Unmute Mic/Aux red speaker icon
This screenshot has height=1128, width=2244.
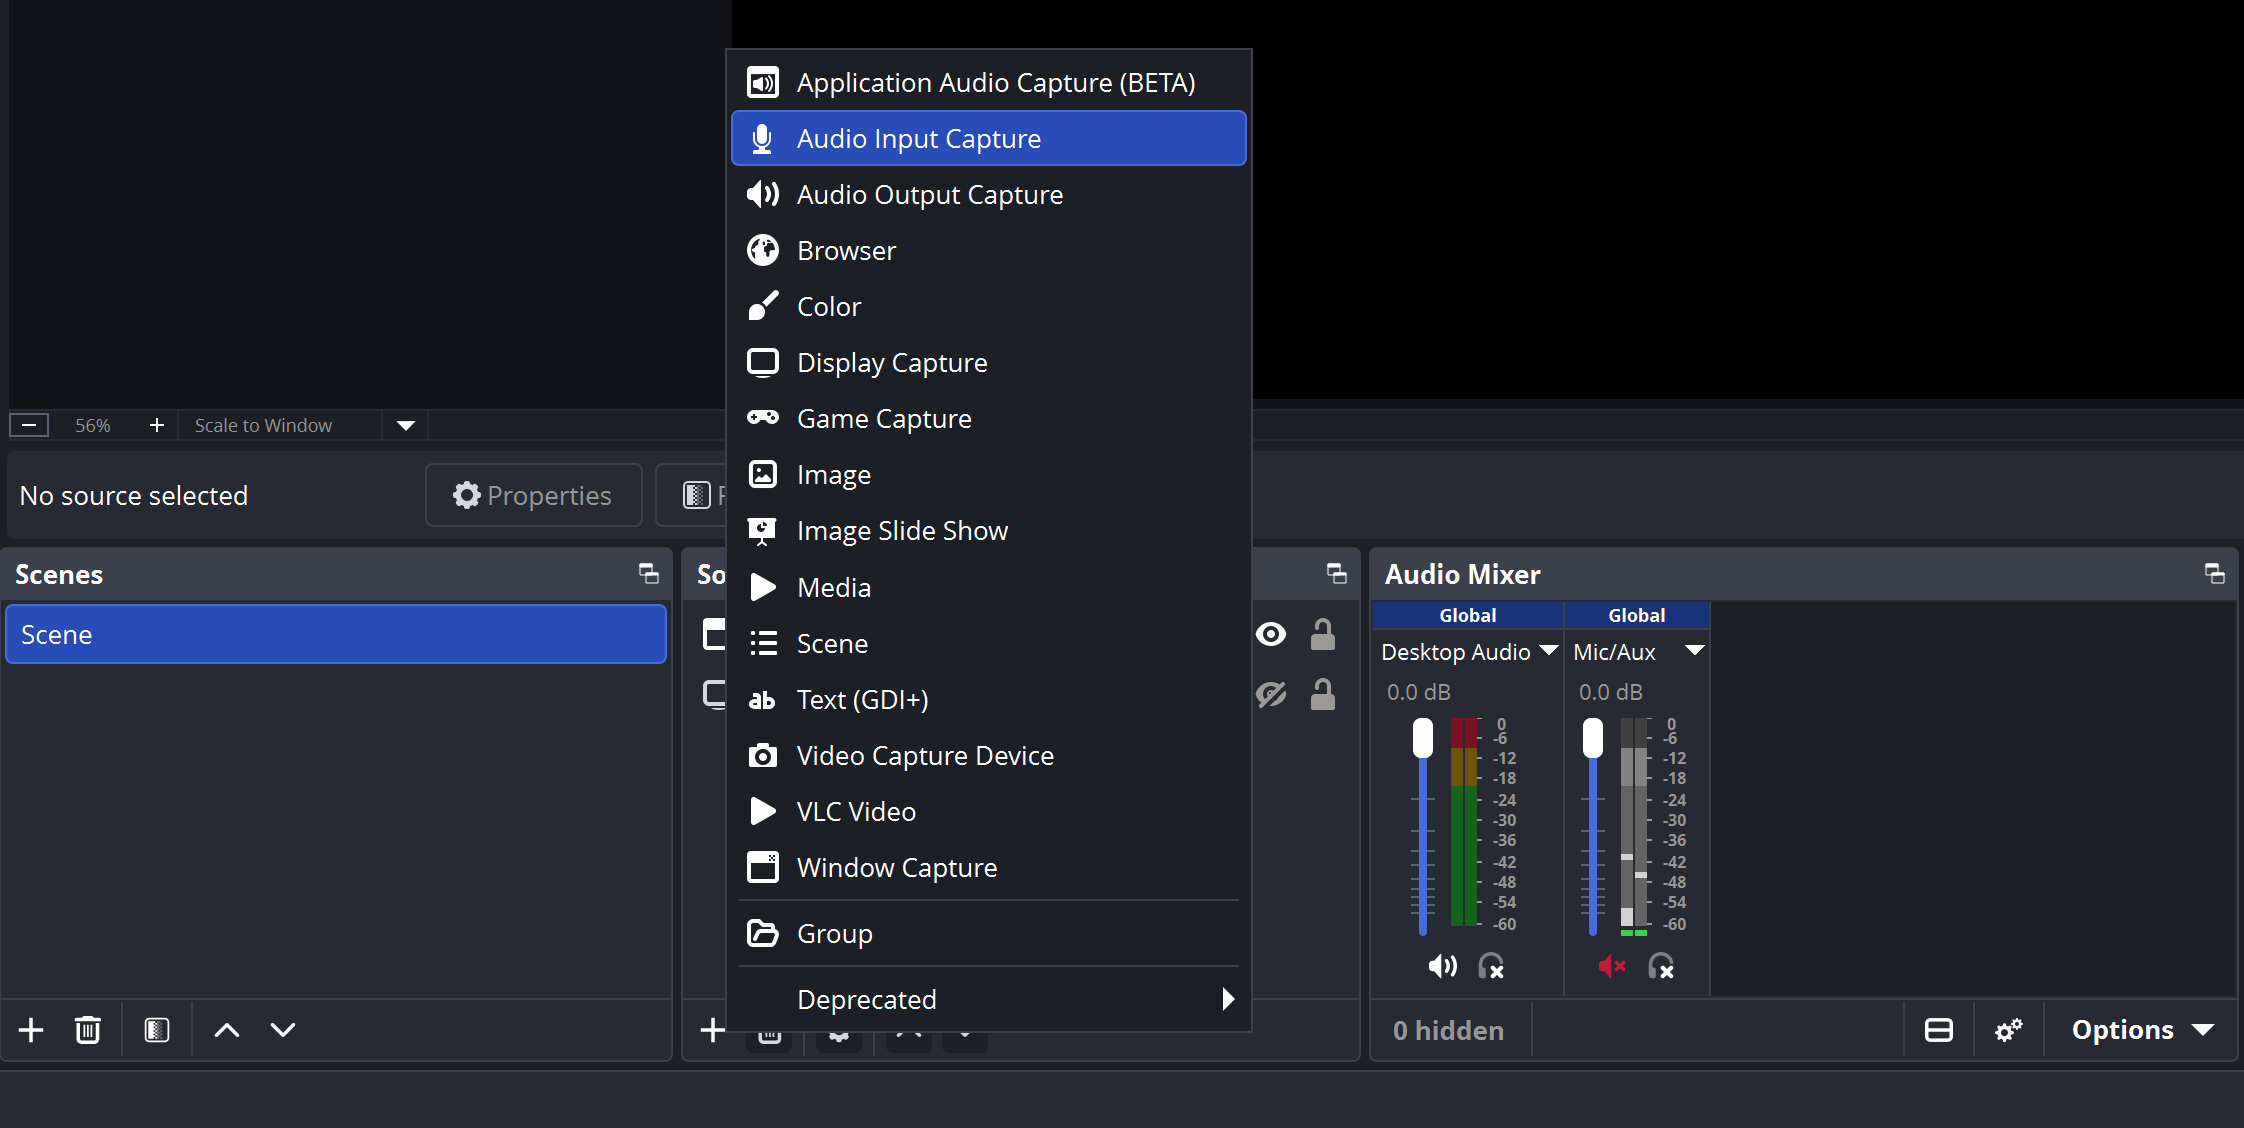click(1612, 966)
